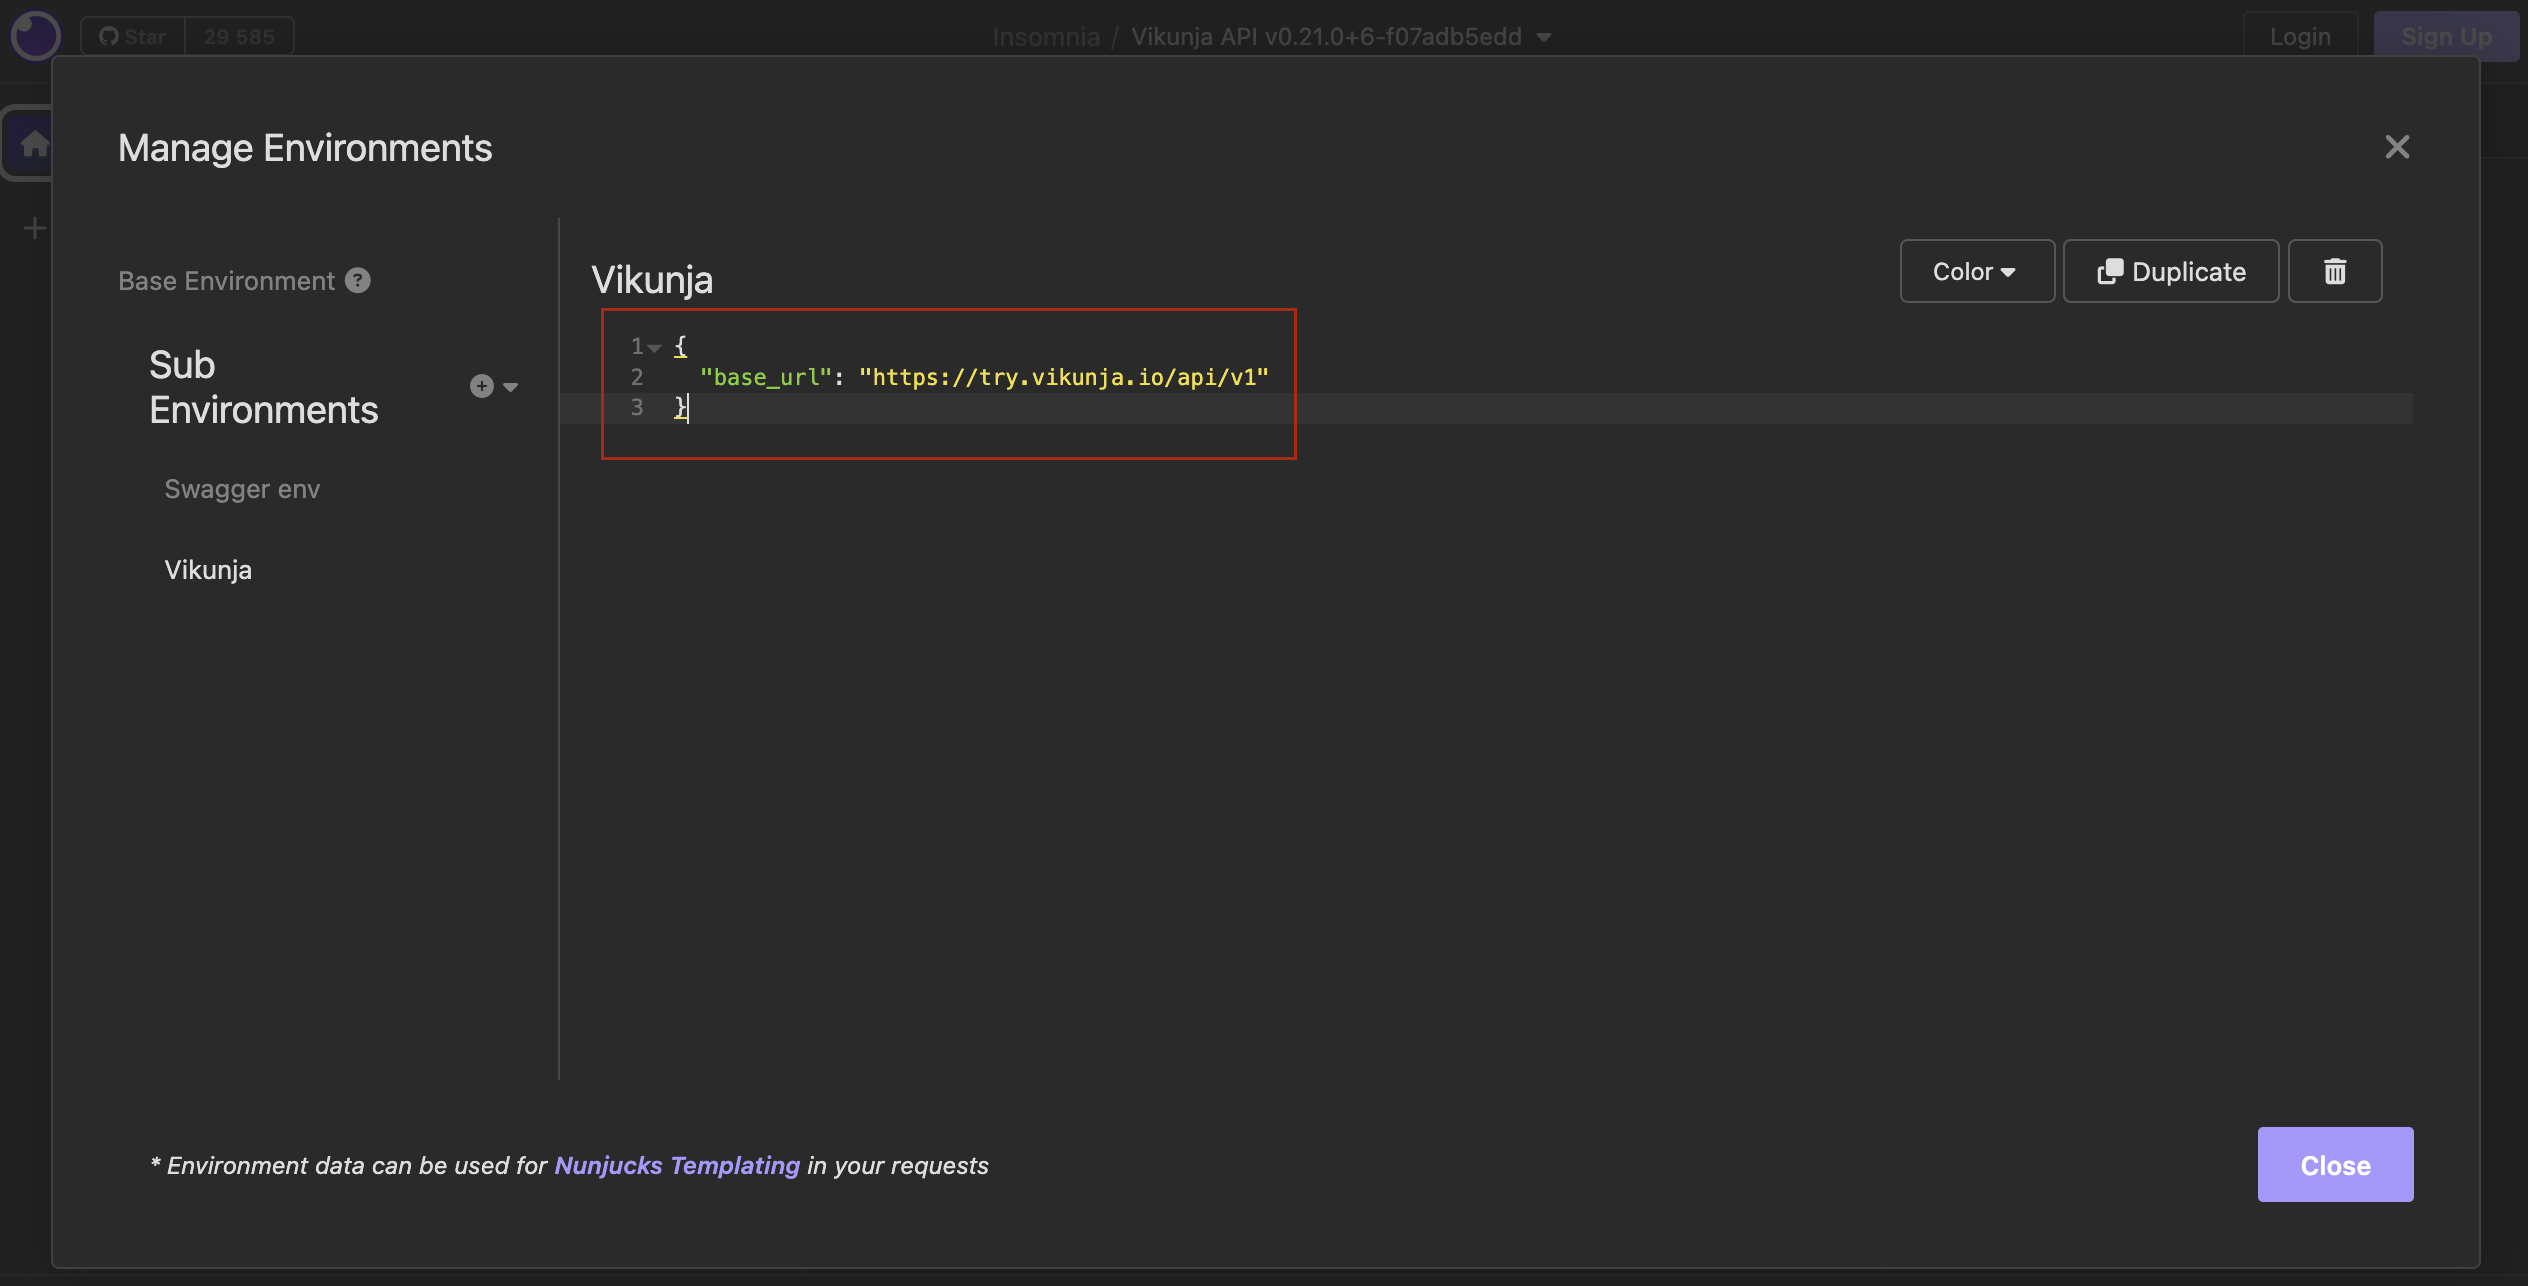Select Base Environment in sidebar

[226, 281]
